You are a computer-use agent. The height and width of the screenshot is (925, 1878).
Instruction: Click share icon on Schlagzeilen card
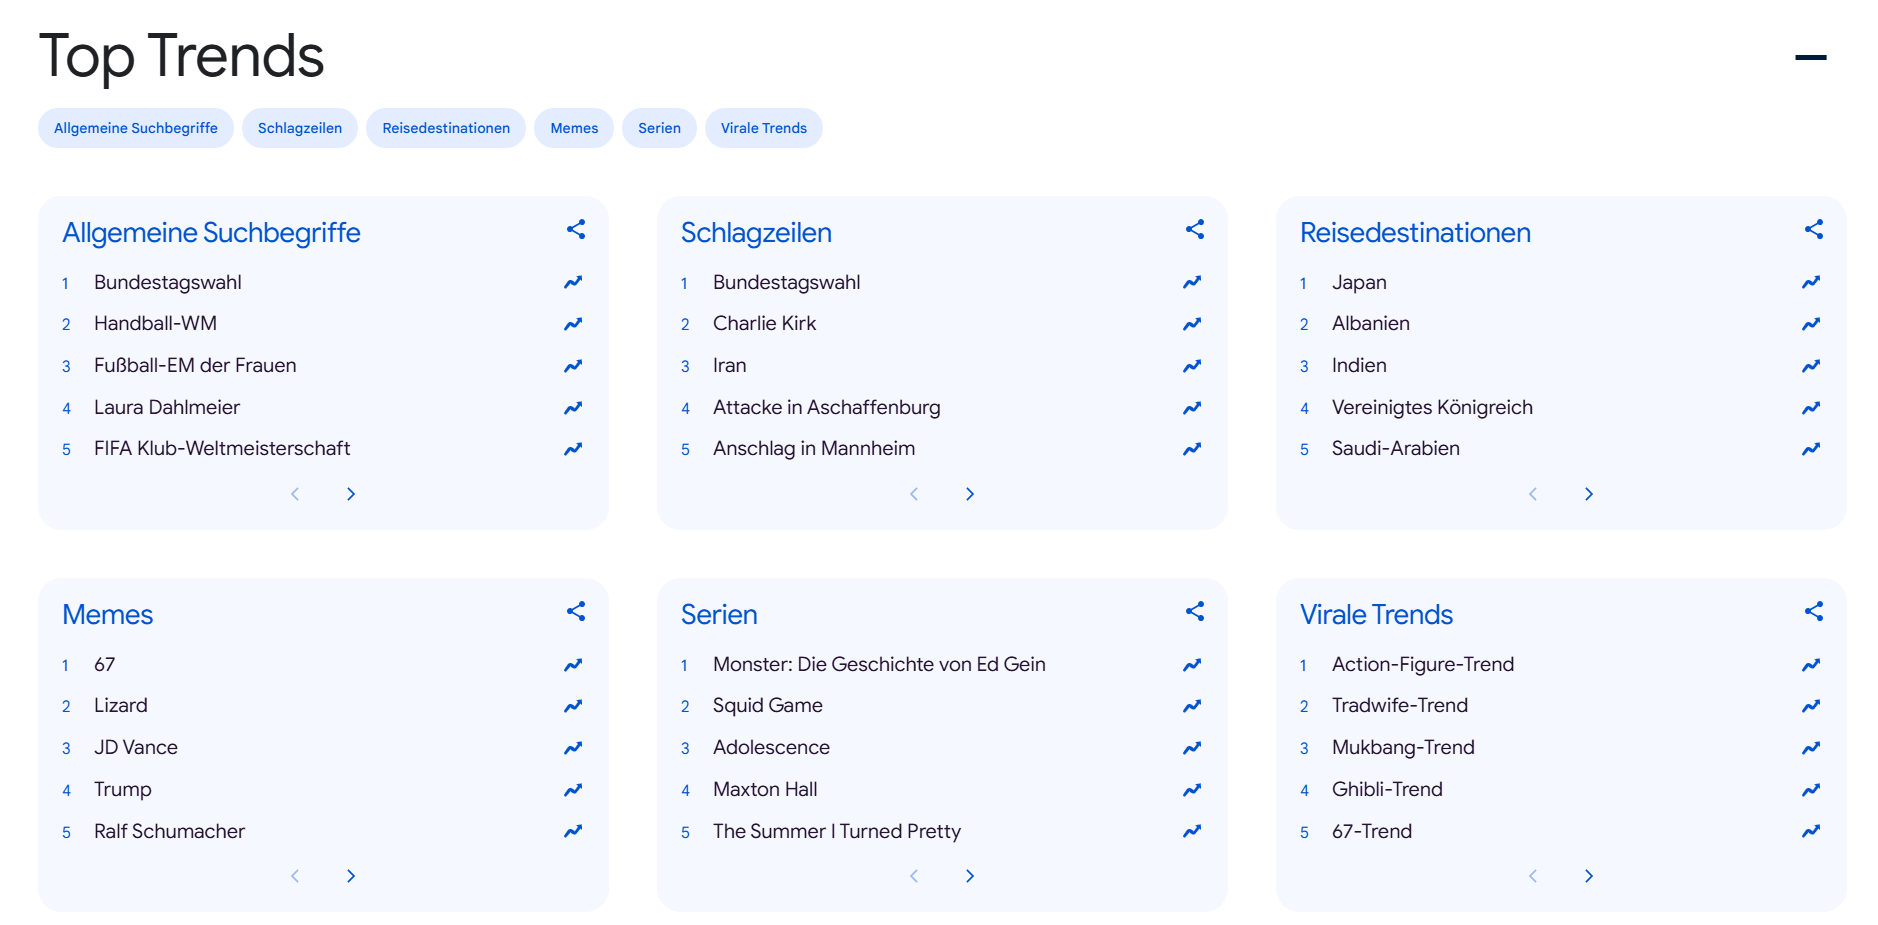click(x=1195, y=229)
